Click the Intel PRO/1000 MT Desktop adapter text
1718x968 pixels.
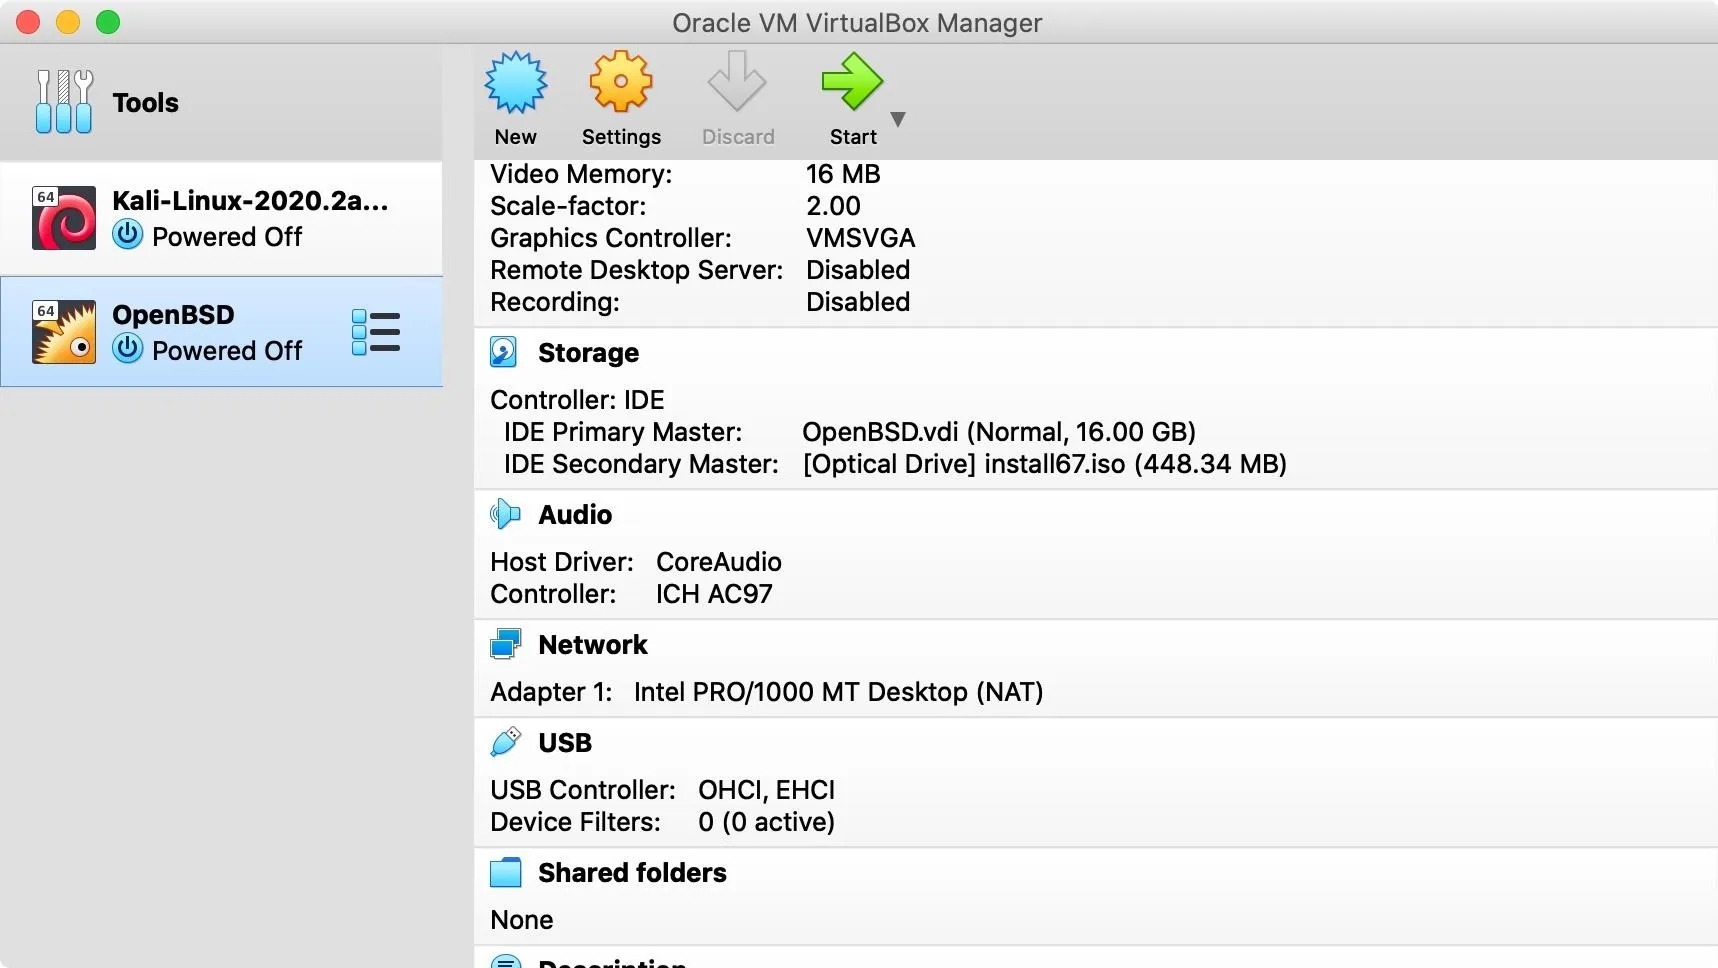(838, 692)
